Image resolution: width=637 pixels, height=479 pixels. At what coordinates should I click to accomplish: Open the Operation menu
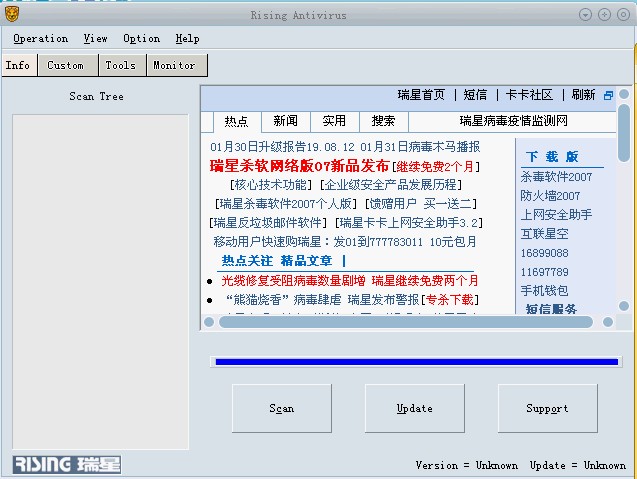point(41,39)
